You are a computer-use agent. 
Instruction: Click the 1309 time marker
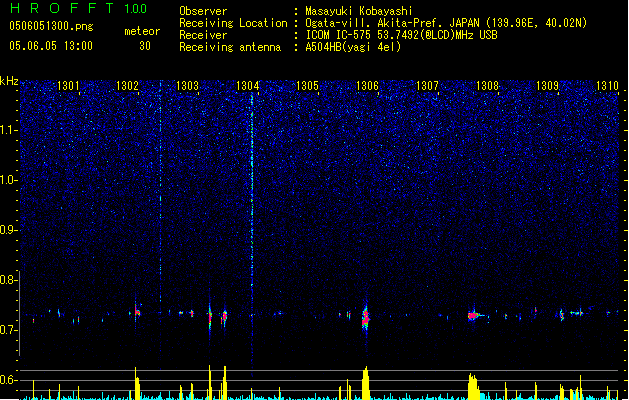pos(547,85)
